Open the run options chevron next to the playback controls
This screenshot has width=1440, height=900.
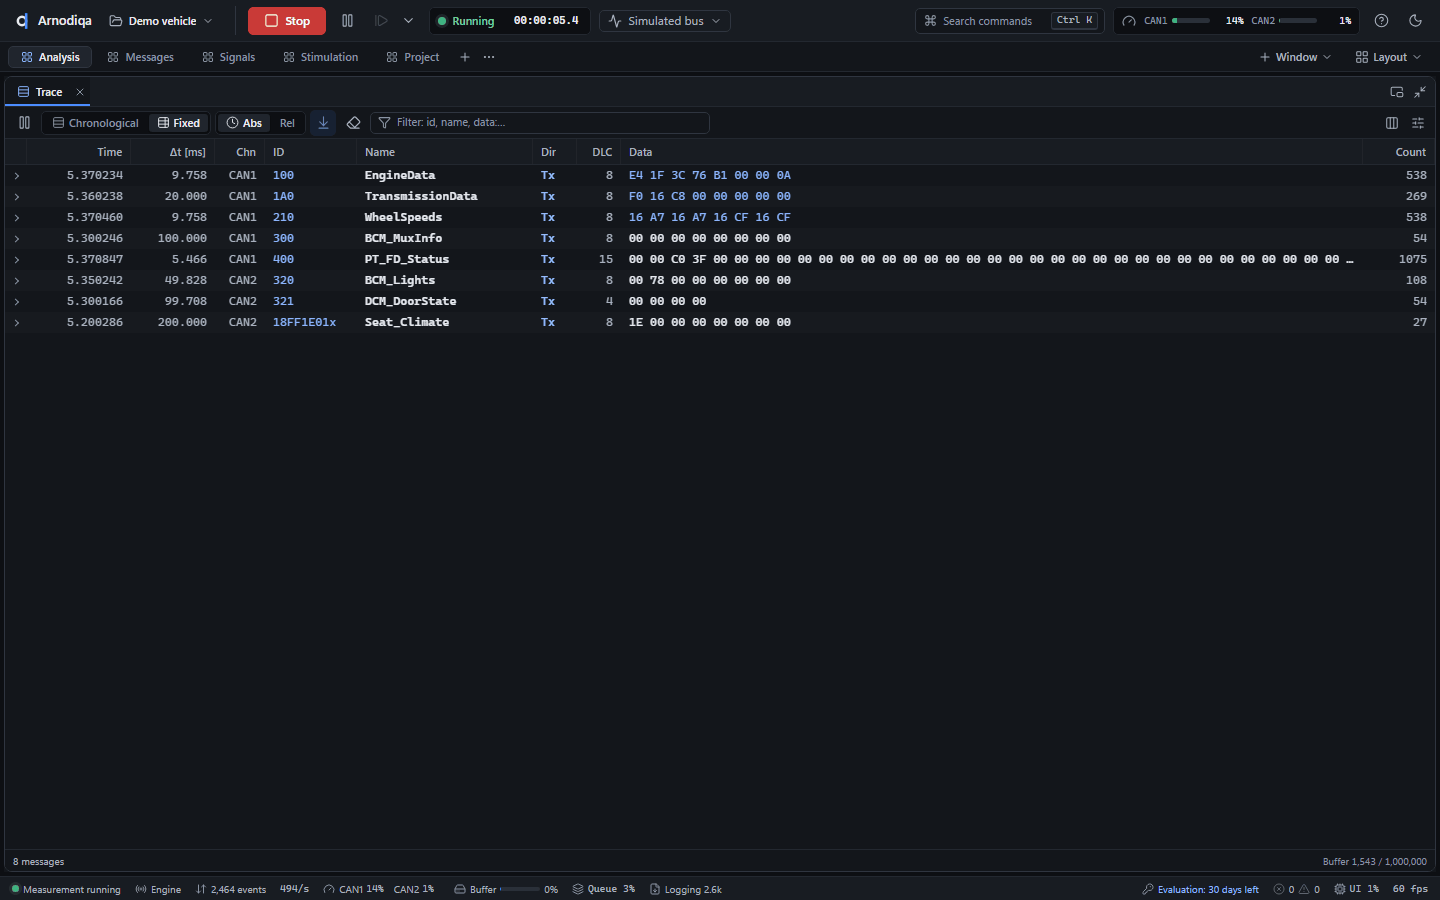click(408, 21)
